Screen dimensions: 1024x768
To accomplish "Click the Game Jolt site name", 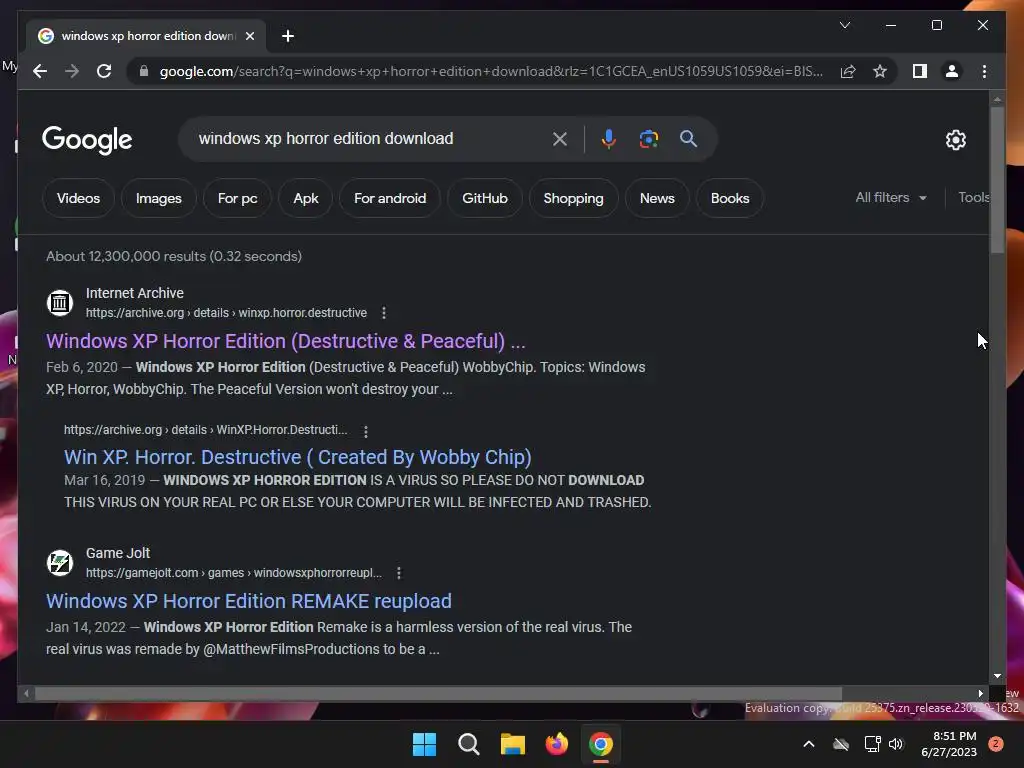I will click(x=118, y=553).
